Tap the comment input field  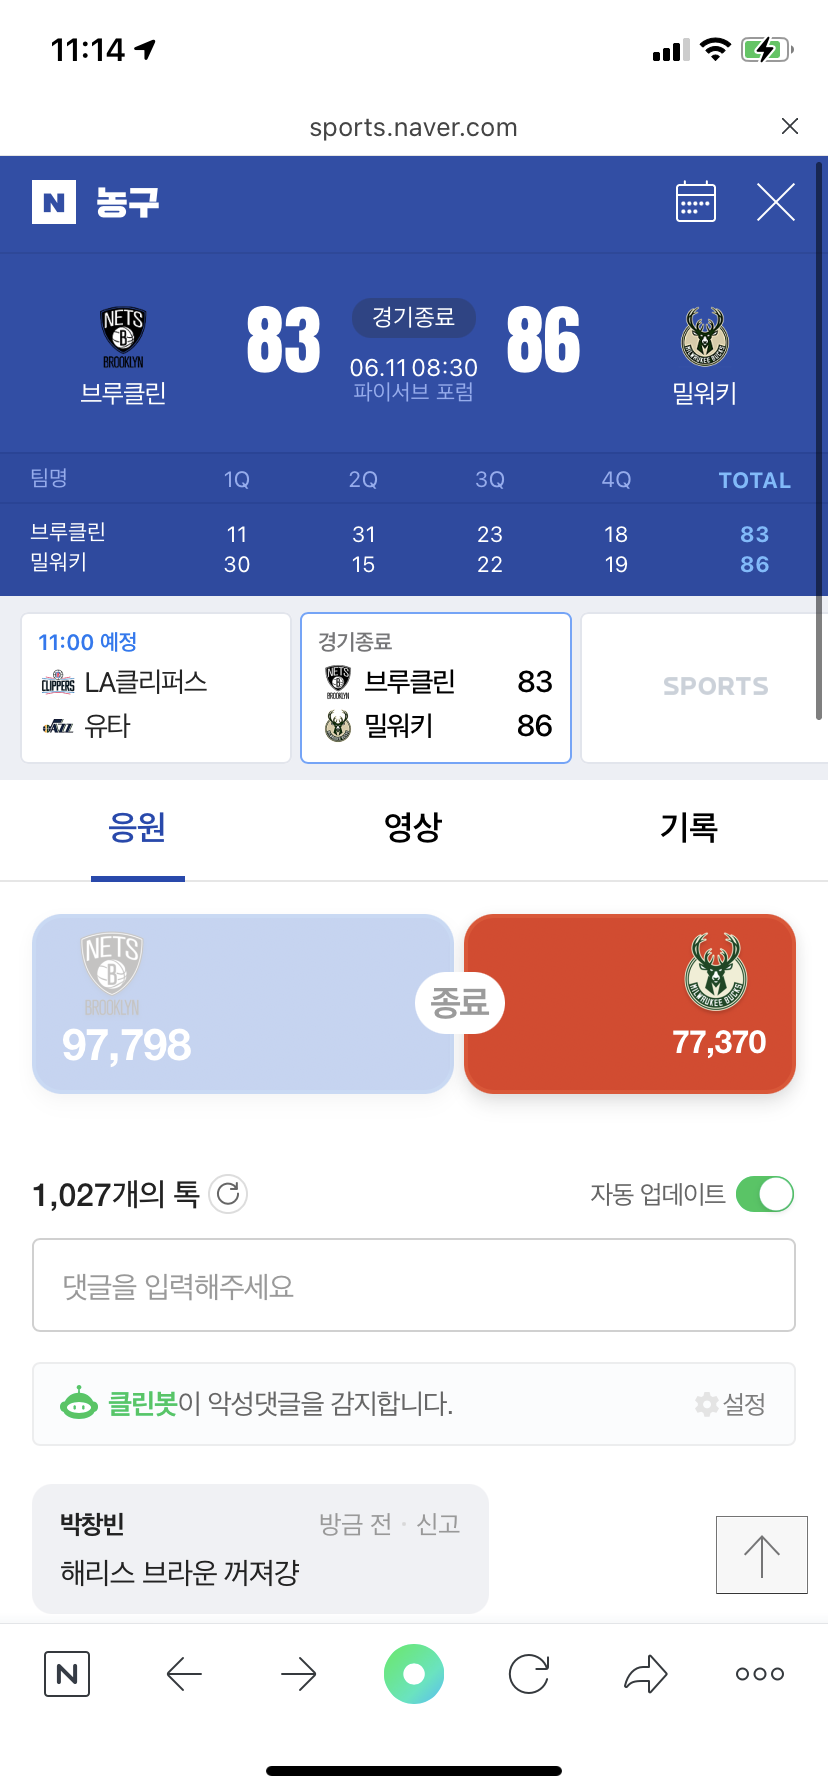(414, 1285)
